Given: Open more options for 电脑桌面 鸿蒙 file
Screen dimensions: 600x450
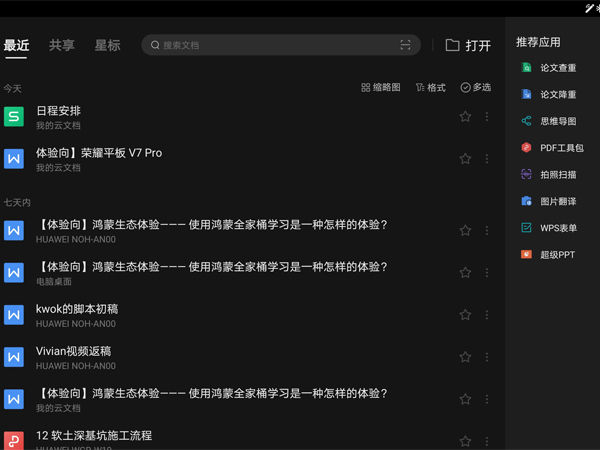Looking at the screenshot, I should pyautogui.click(x=487, y=272).
